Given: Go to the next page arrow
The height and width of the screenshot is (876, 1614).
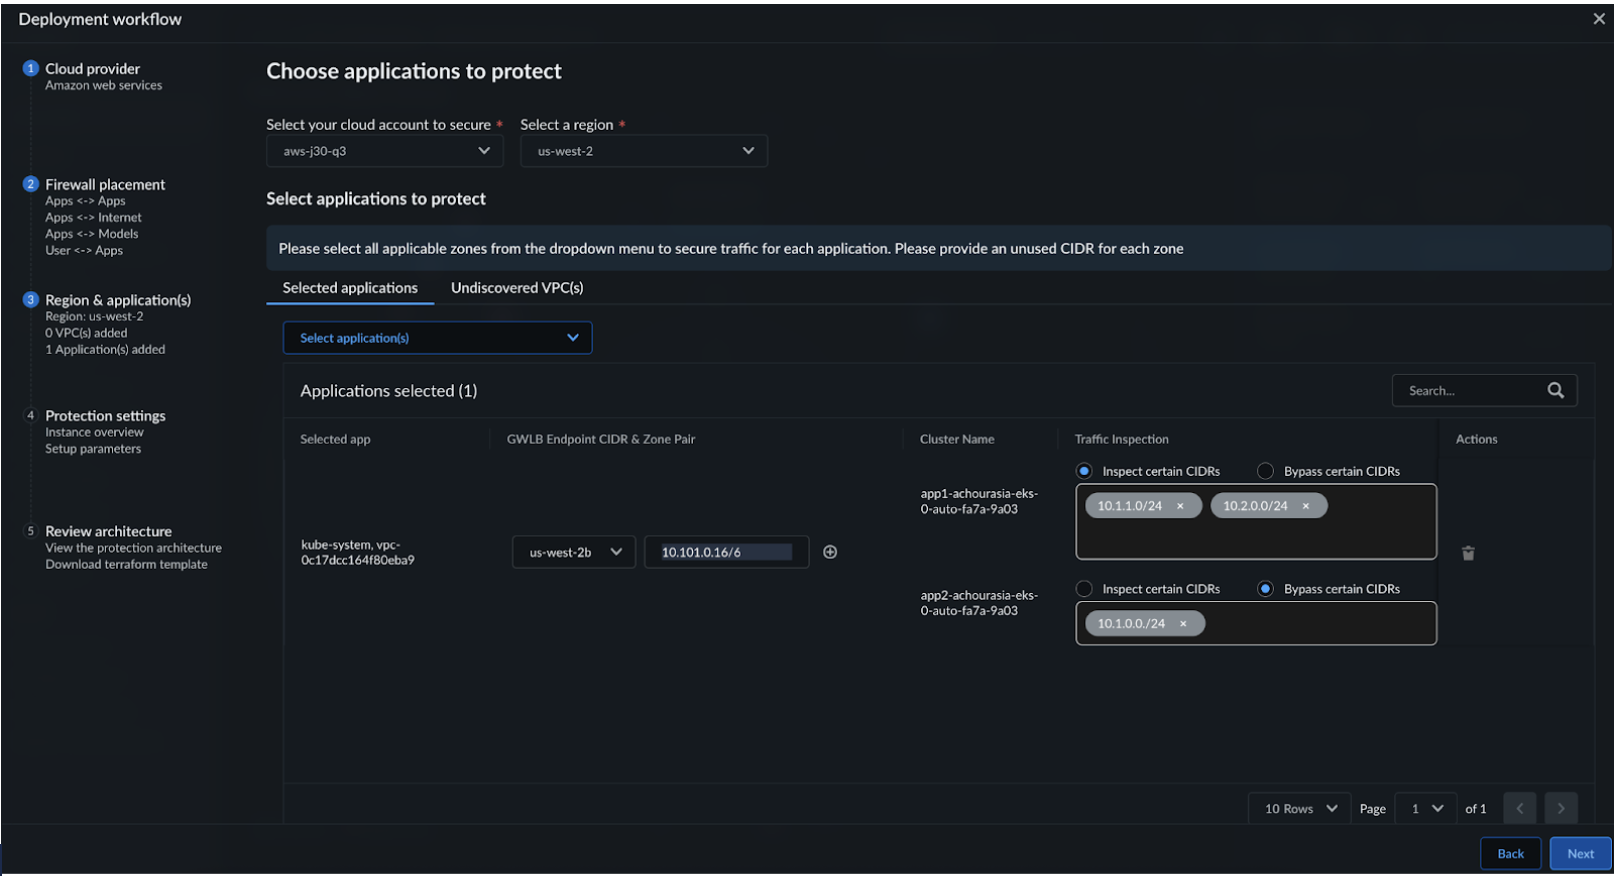Looking at the screenshot, I should (x=1560, y=808).
